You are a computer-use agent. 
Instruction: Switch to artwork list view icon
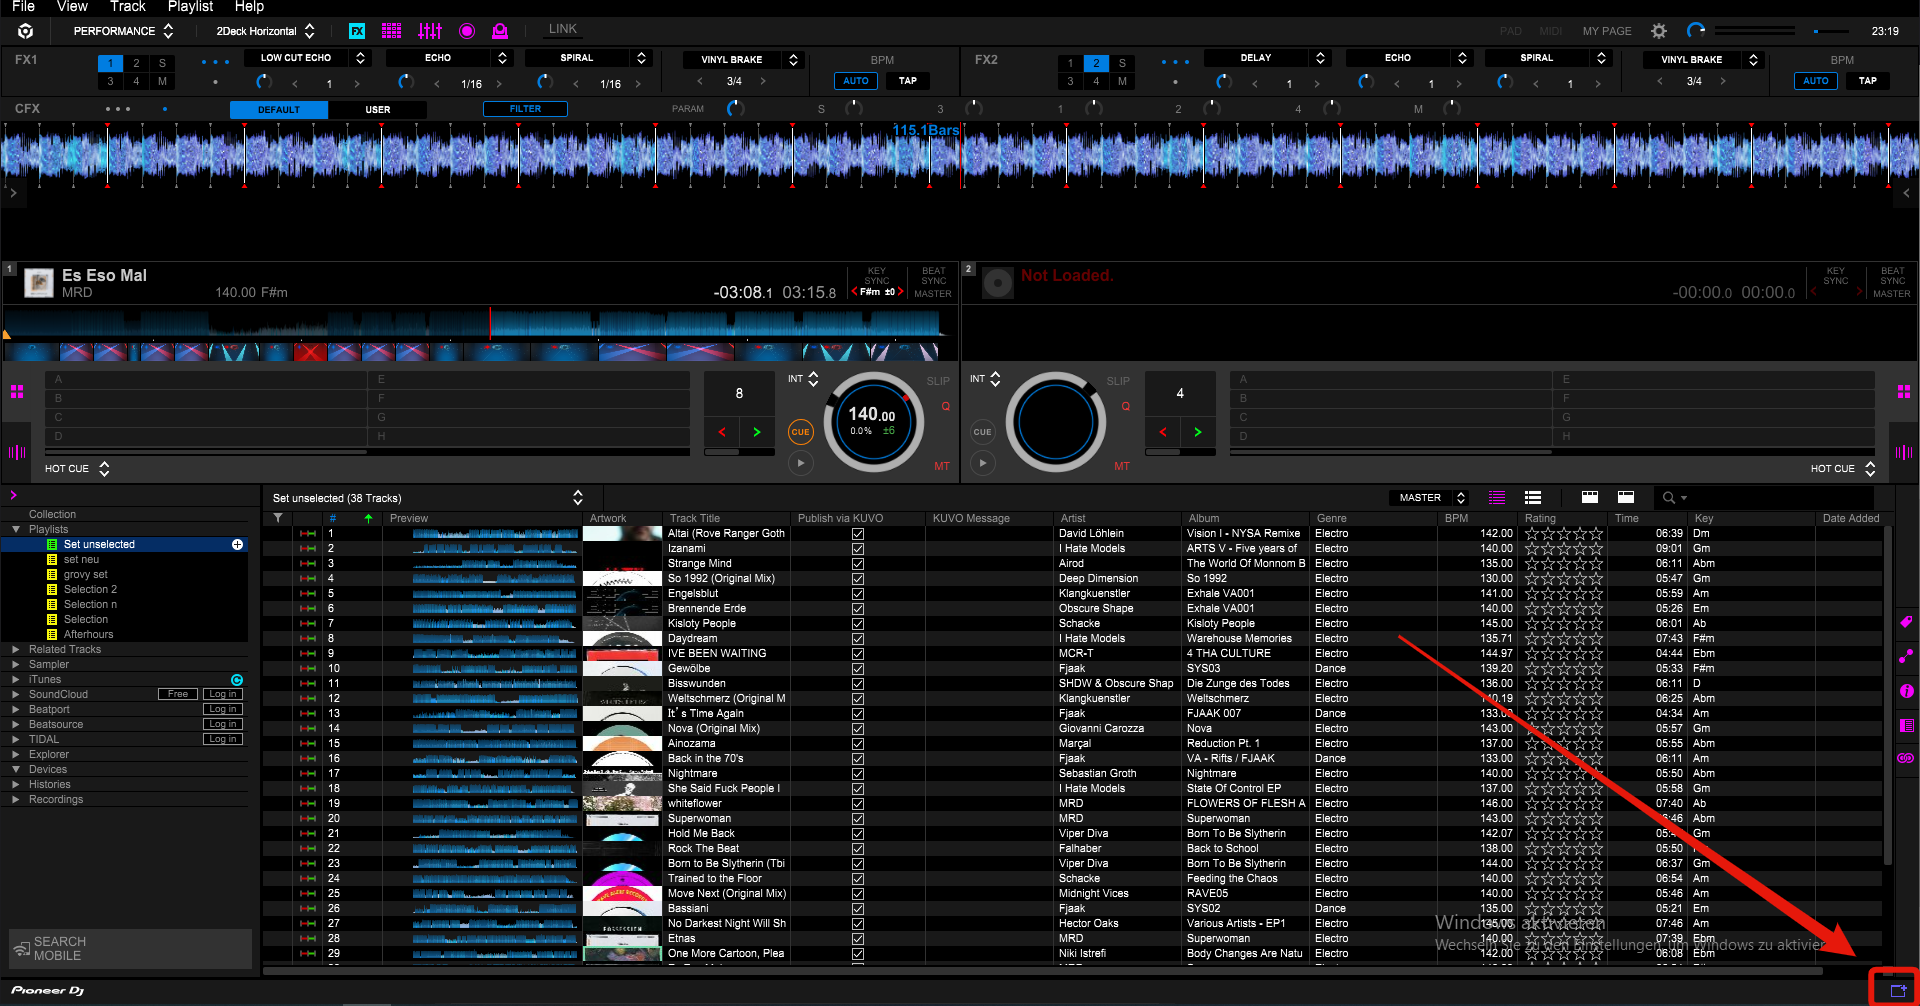[1532, 497]
